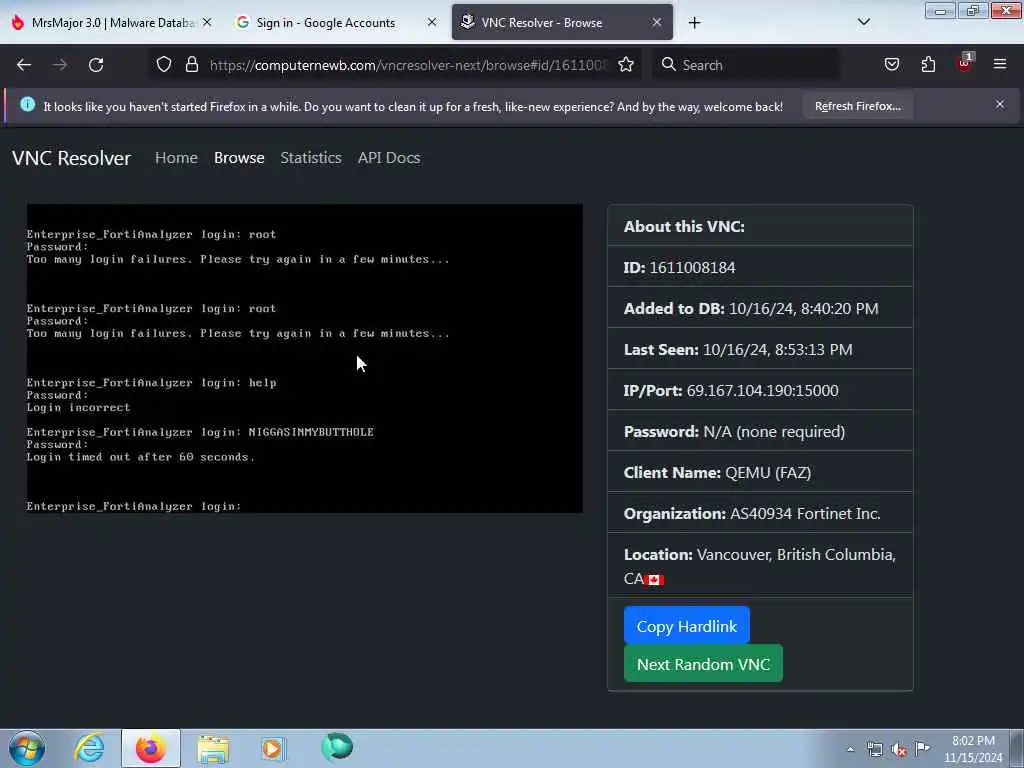Close the Sign in - Google Accounts tab
This screenshot has width=1024, height=768.
[x=432, y=22]
